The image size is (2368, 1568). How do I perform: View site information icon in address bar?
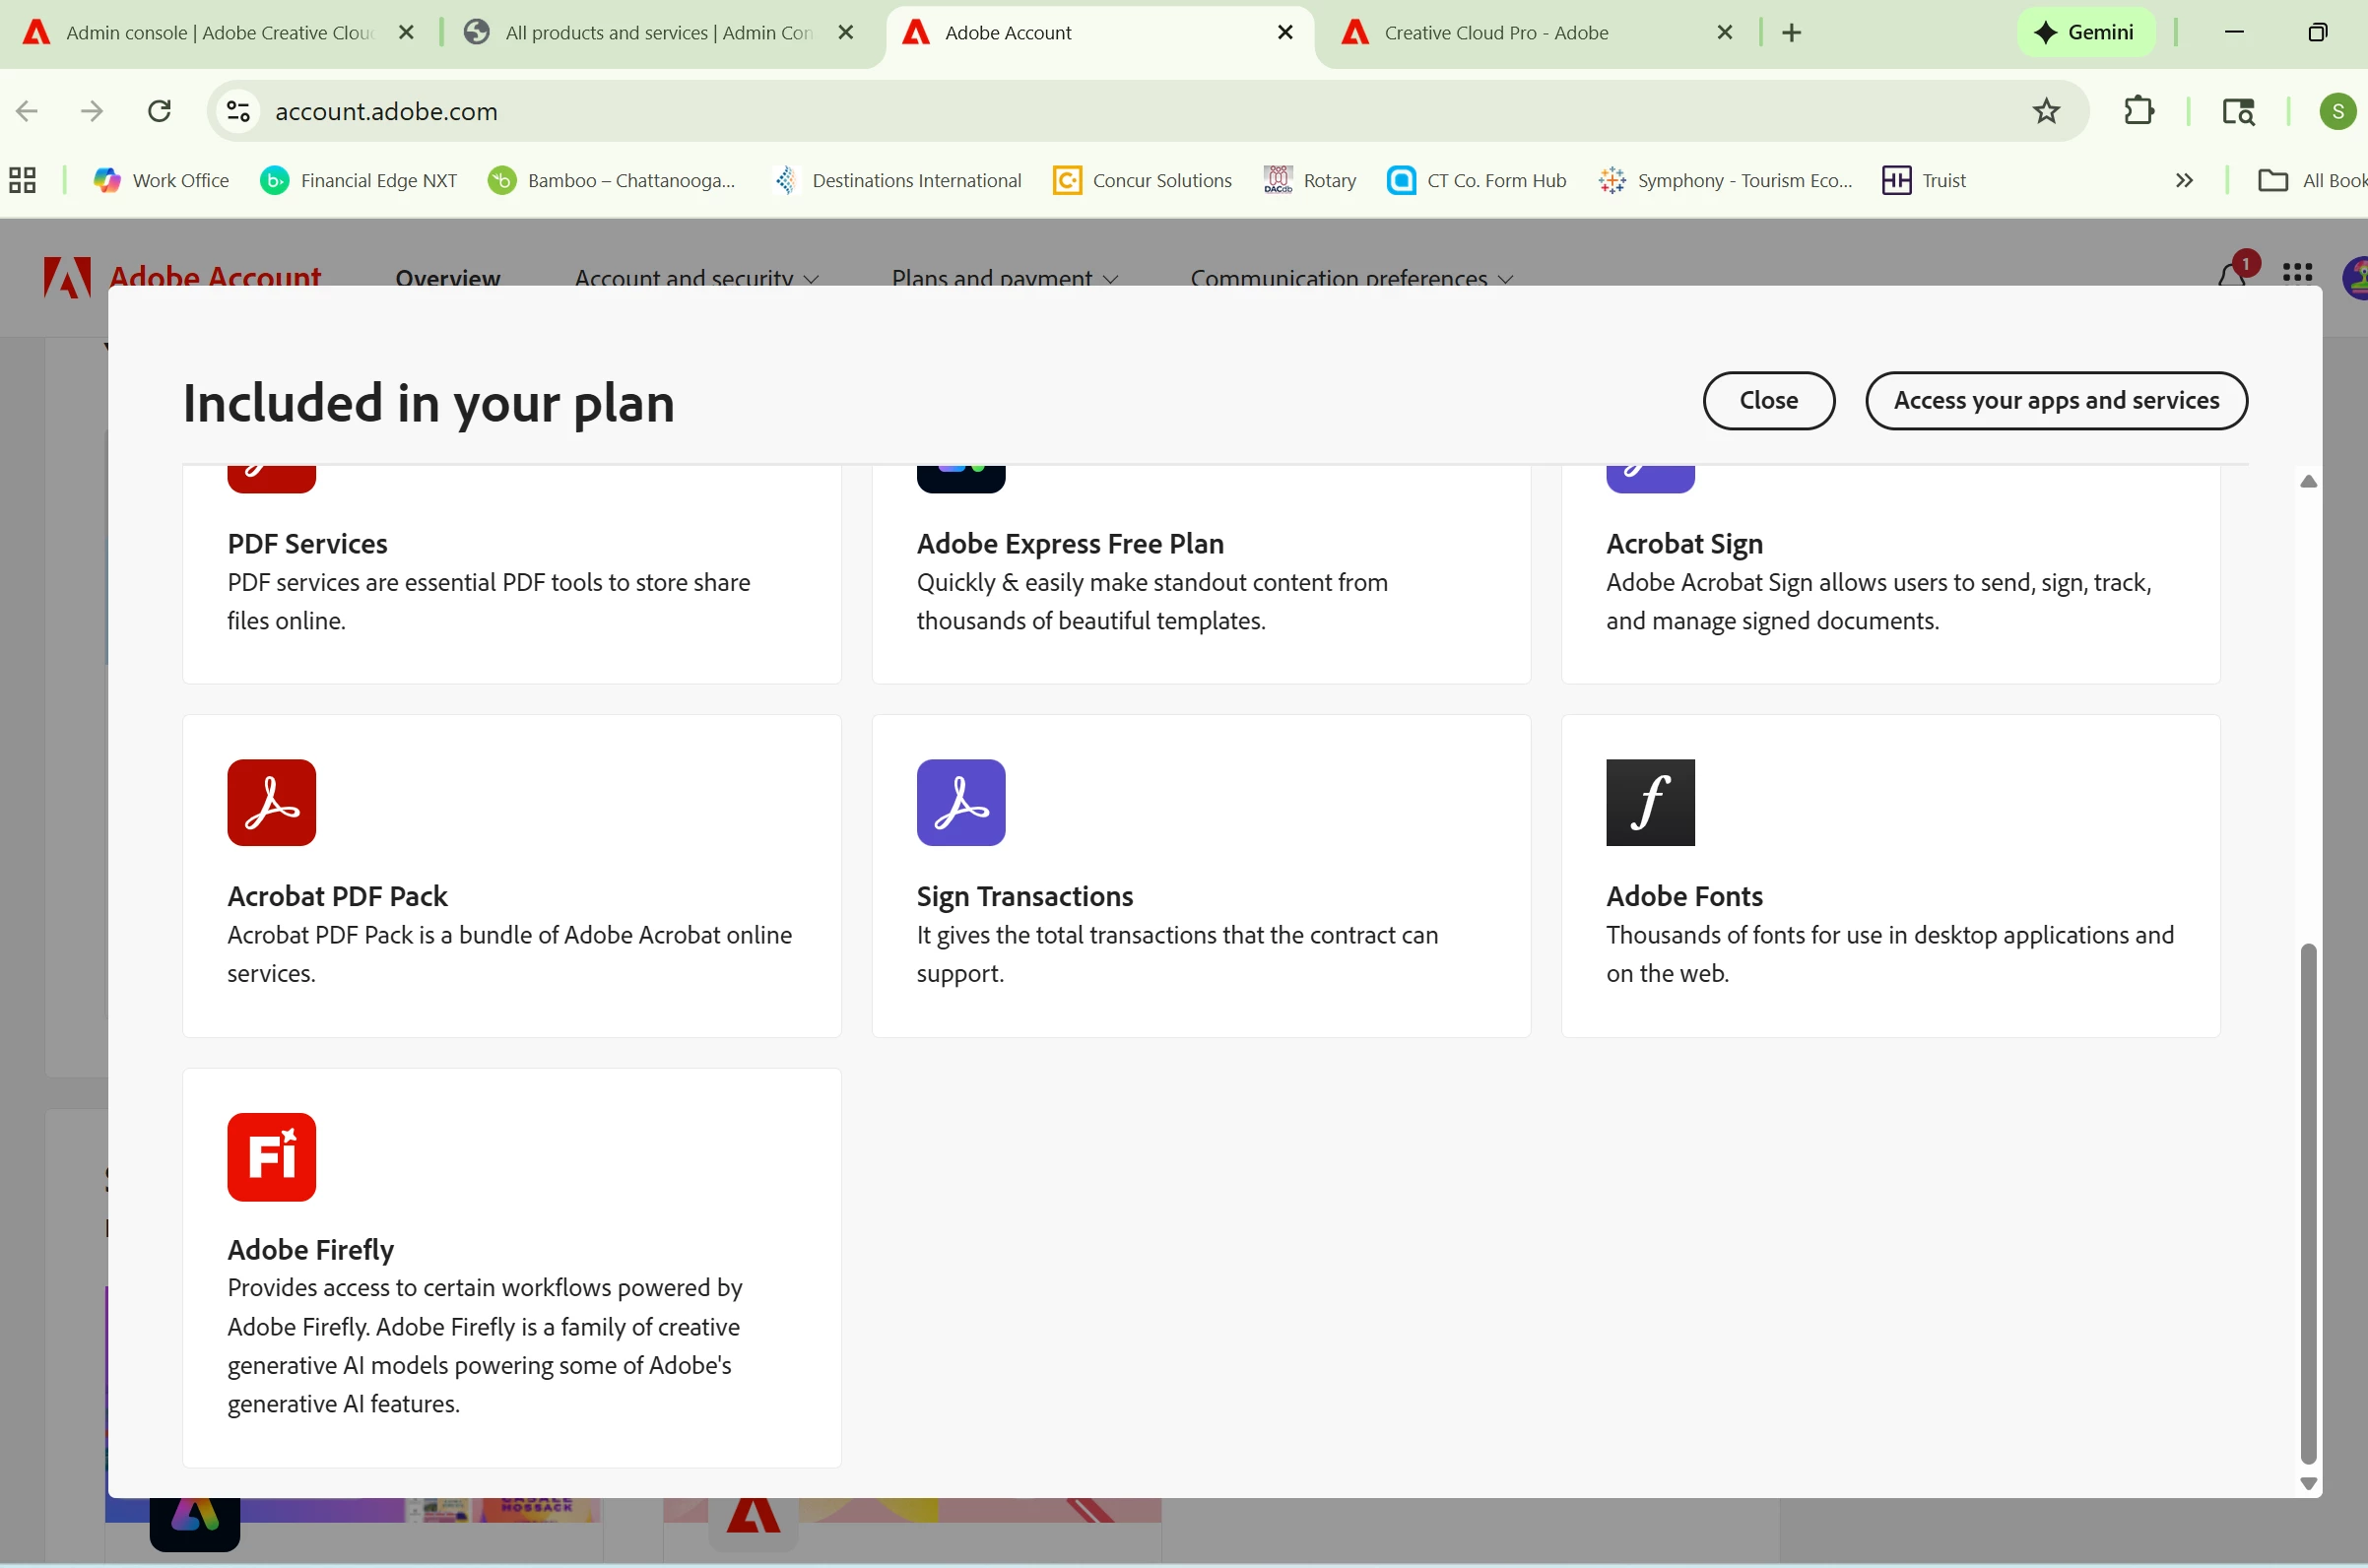point(238,111)
